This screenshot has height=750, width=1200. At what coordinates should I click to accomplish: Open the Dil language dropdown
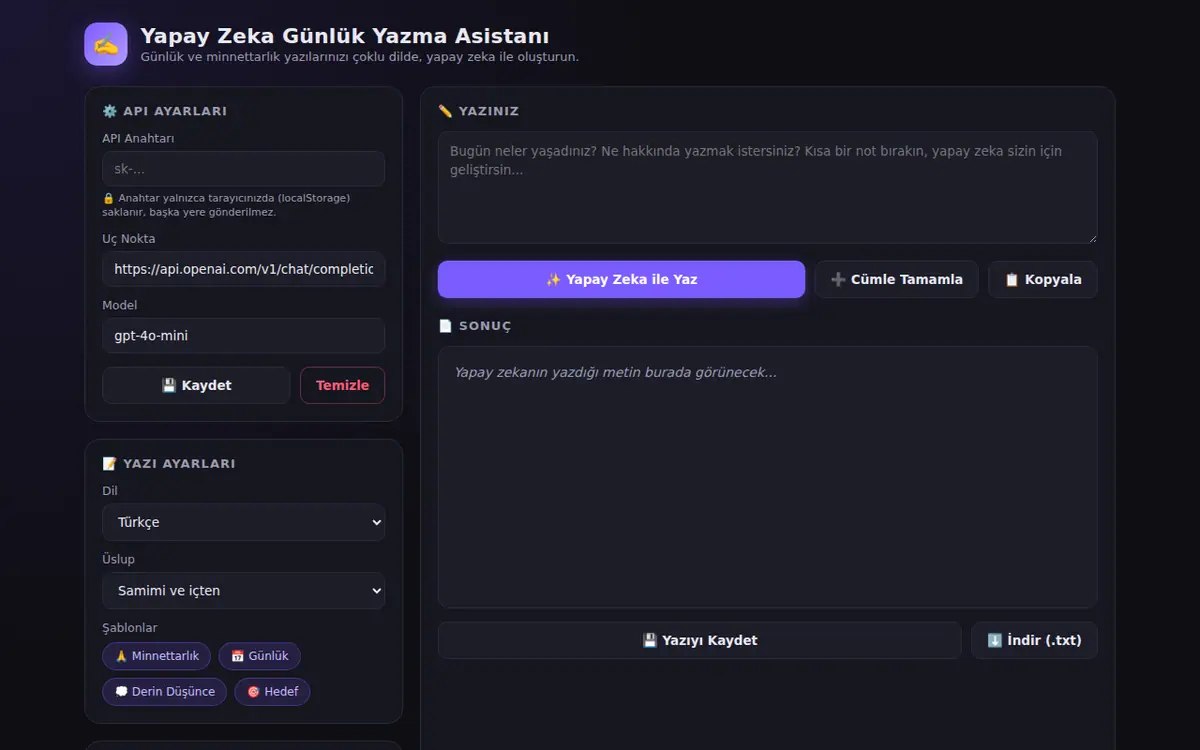click(243, 522)
